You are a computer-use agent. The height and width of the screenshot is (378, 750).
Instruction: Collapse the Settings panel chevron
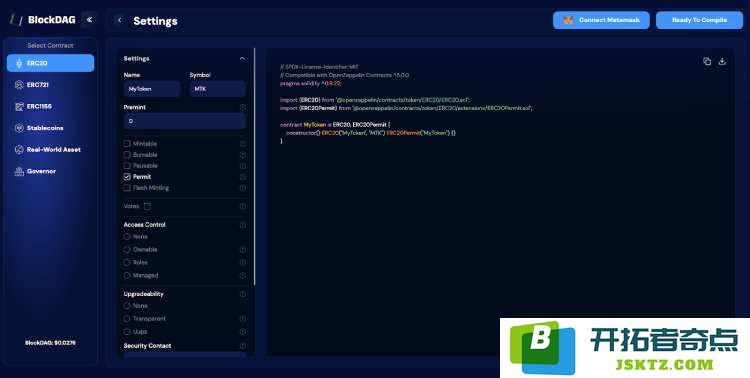point(242,58)
